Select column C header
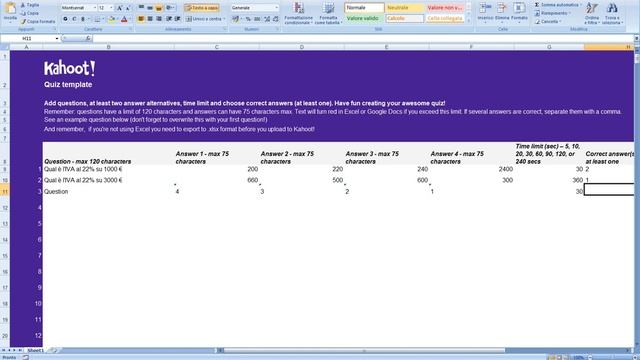The image size is (640, 360). [216, 47]
